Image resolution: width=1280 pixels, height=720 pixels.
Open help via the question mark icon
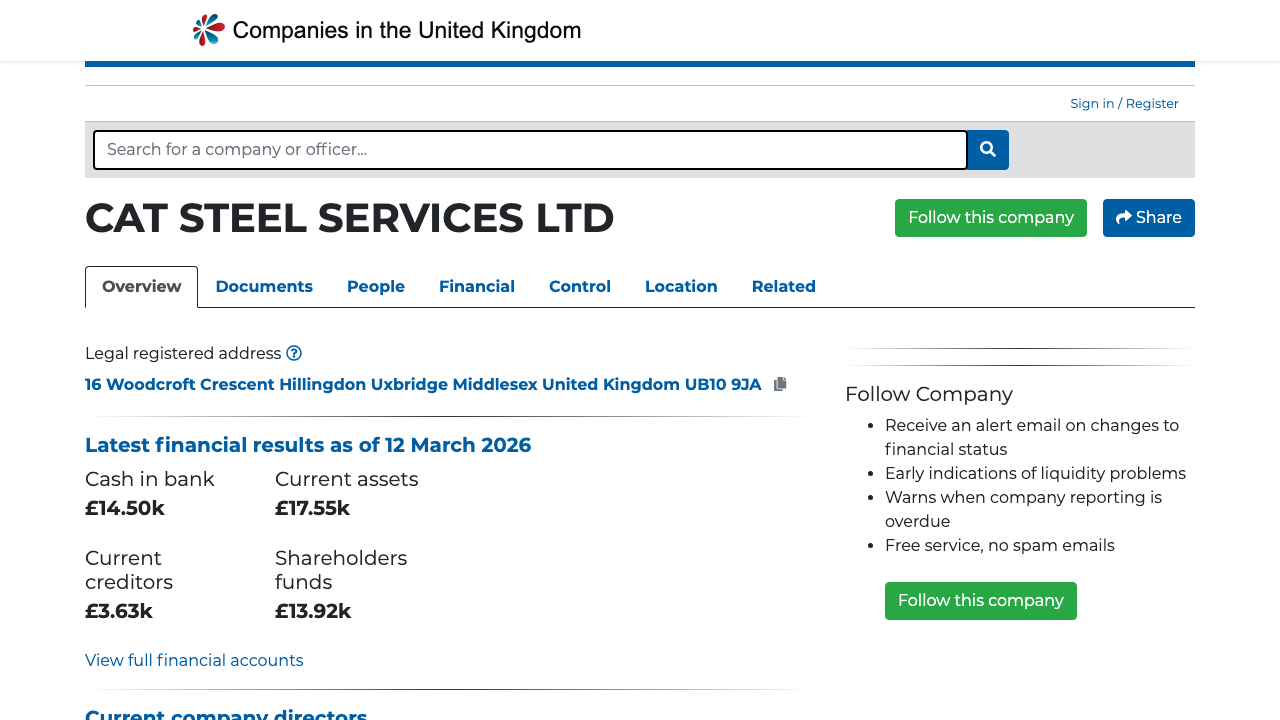click(295, 353)
